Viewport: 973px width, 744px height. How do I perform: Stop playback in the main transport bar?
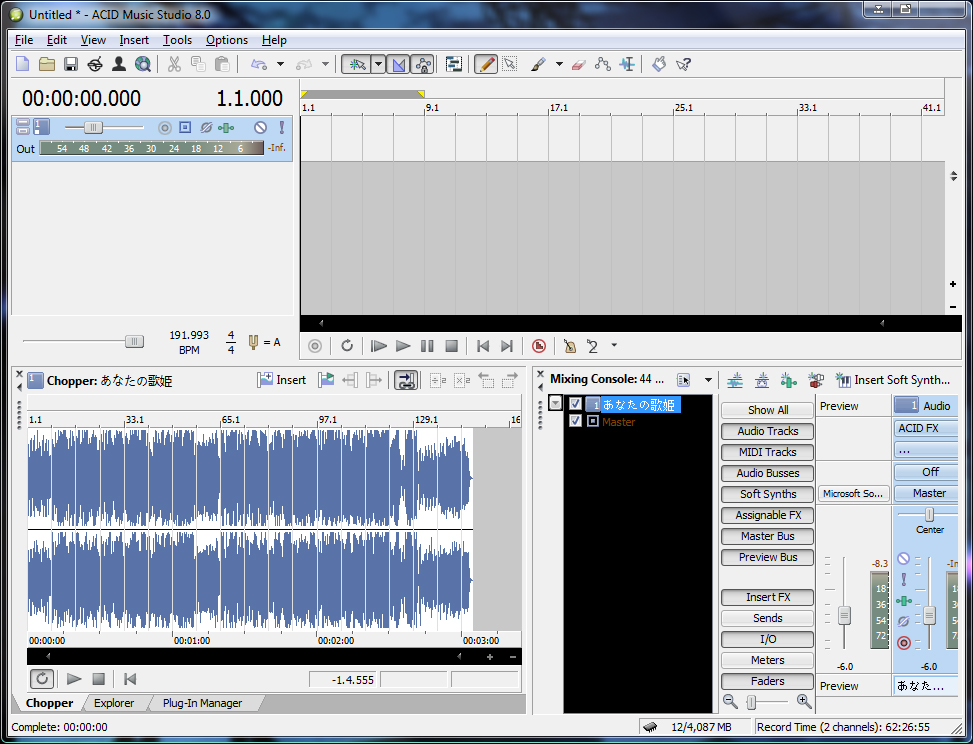(452, 346)
